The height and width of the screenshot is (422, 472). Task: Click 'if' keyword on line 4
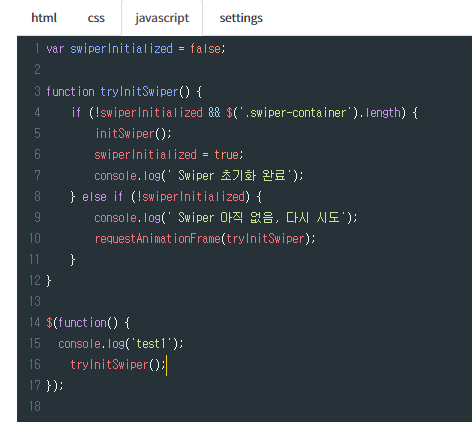pos(76,113)
